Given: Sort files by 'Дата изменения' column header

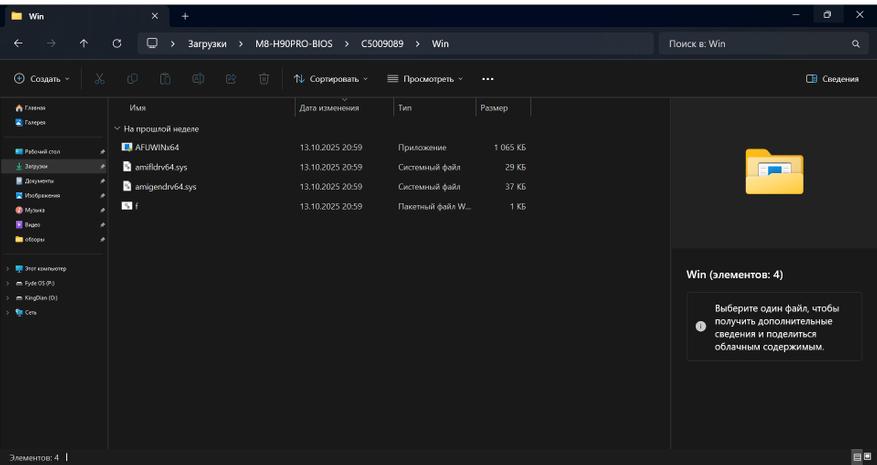Looking at the screenshot, I should pos(329,108).
